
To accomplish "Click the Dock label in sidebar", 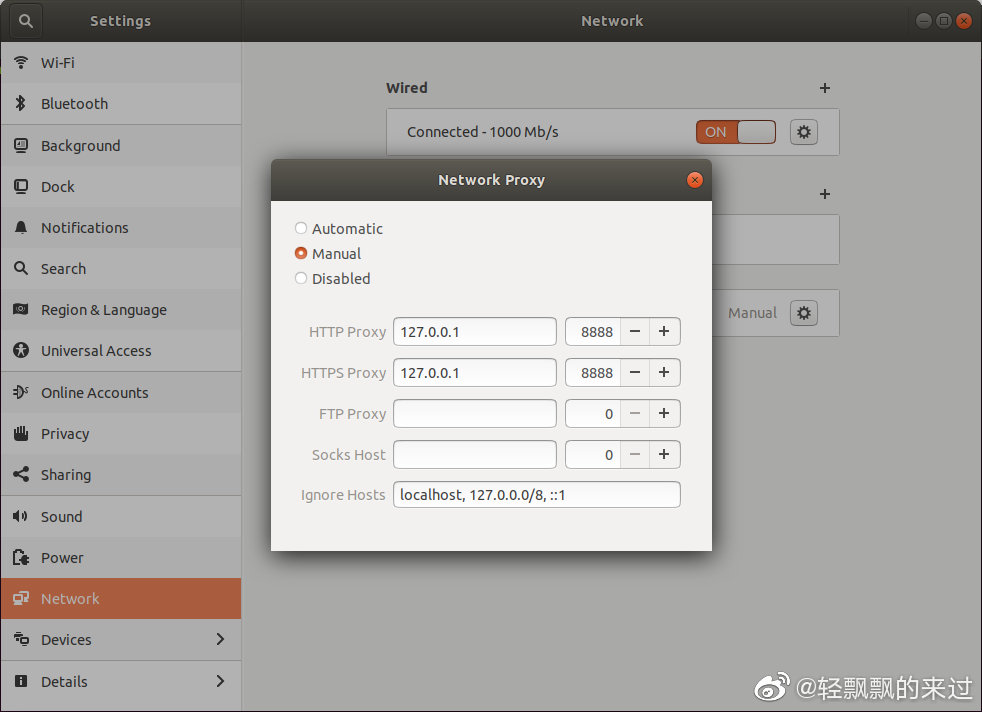I will point(58,187).
